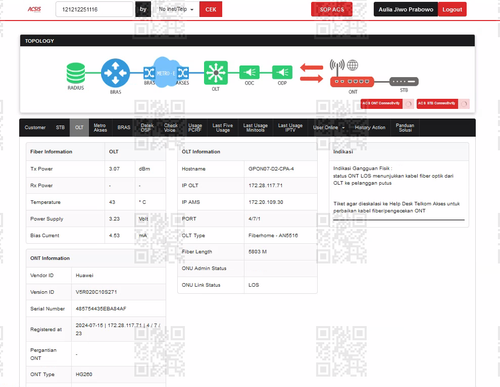
Task: Click the Power Supply value 3.23
Action: click(x=114, y=219)
